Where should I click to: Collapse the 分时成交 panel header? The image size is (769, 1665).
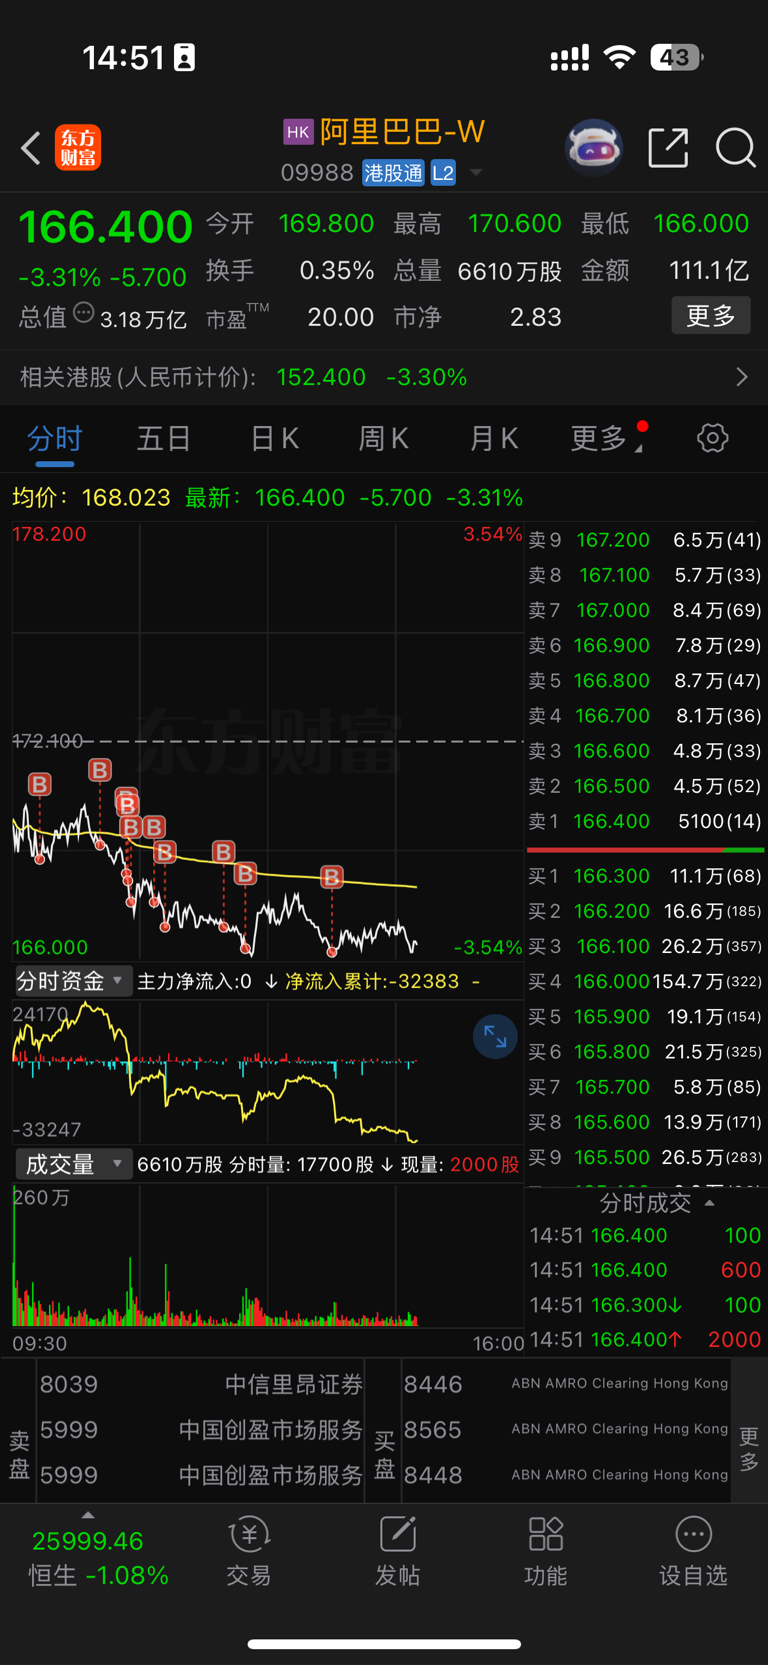tap(656, 1202)
